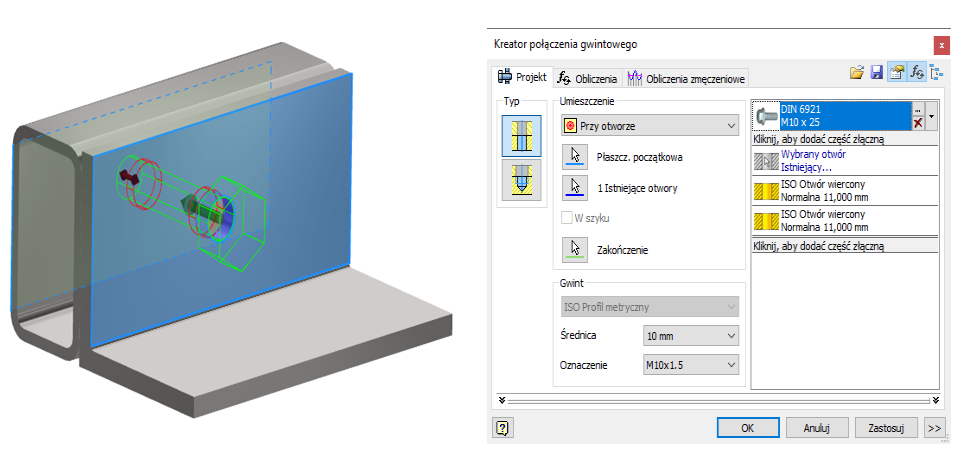Image resolution: width=960 pixels, height=471 pixels.
Task: Expand the dropdown arrow beside DIN 6921
Action: click(x=931, y=116)
